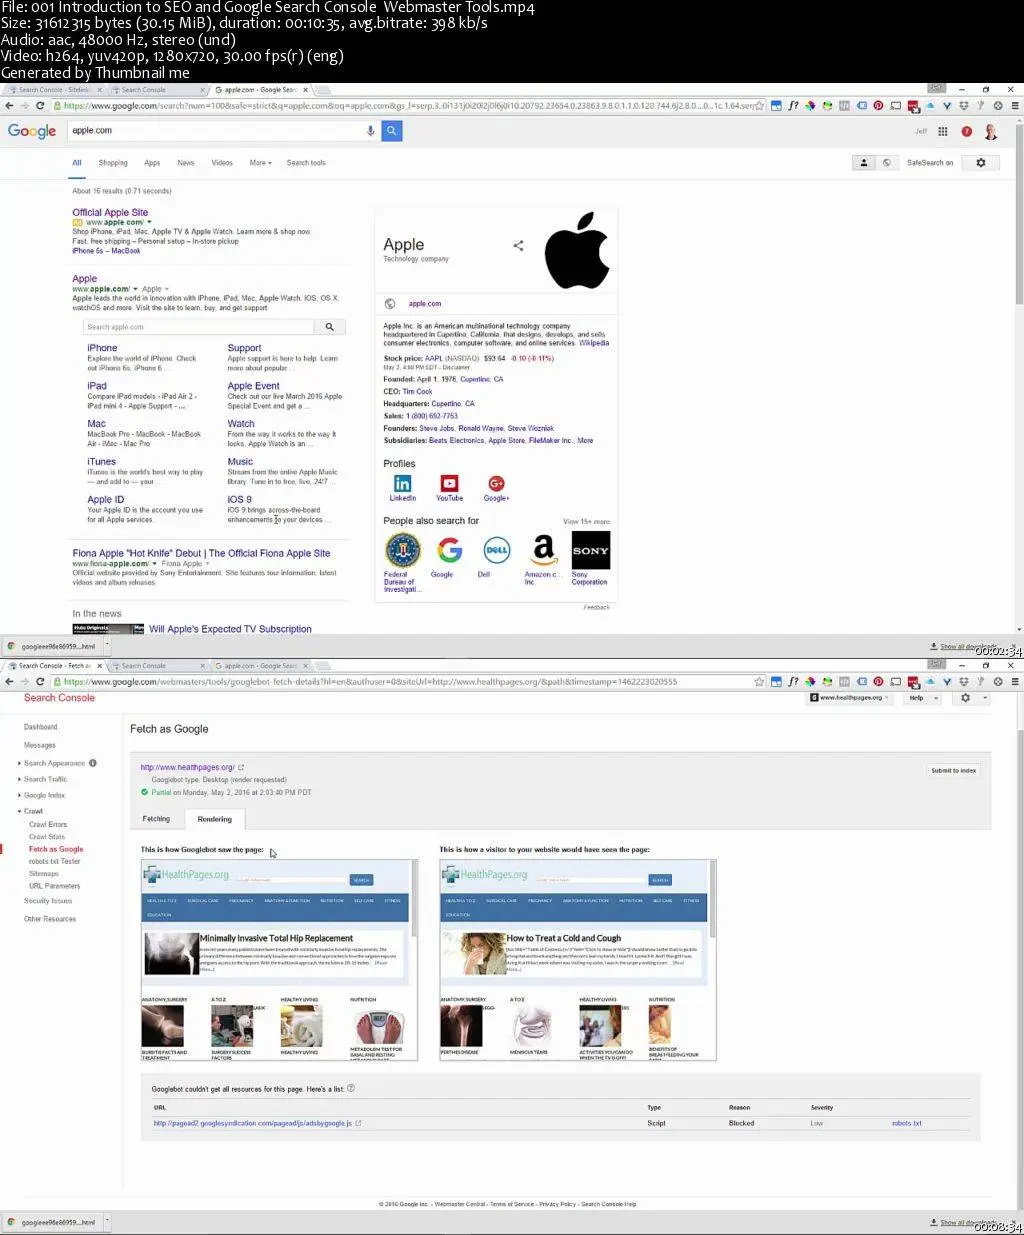1024x1235 pixels.
Task: Click the Evernote elephant extension icon
Action: [826, 104]
